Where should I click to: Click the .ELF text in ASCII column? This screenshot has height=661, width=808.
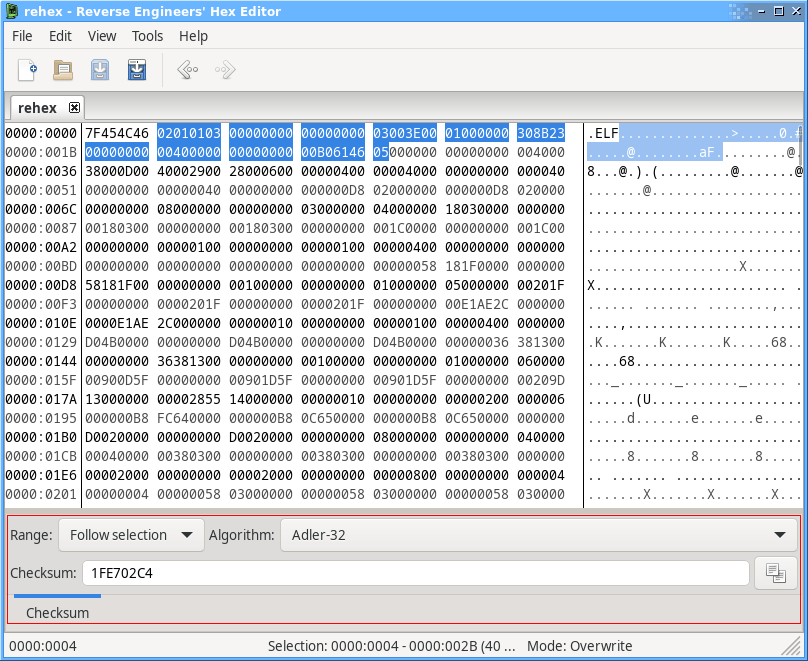(x=603, y=133)
